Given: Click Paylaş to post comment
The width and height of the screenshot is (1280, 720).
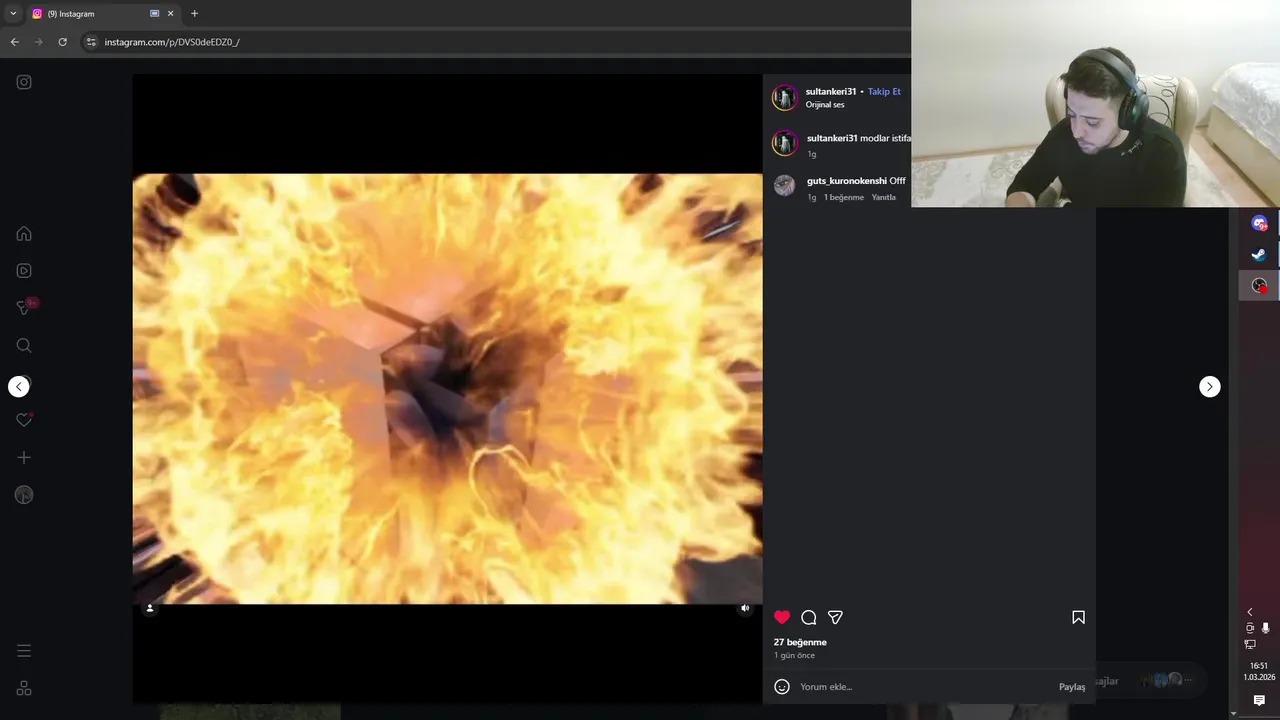Looking at the screenshot, I should coord(1072,687).
